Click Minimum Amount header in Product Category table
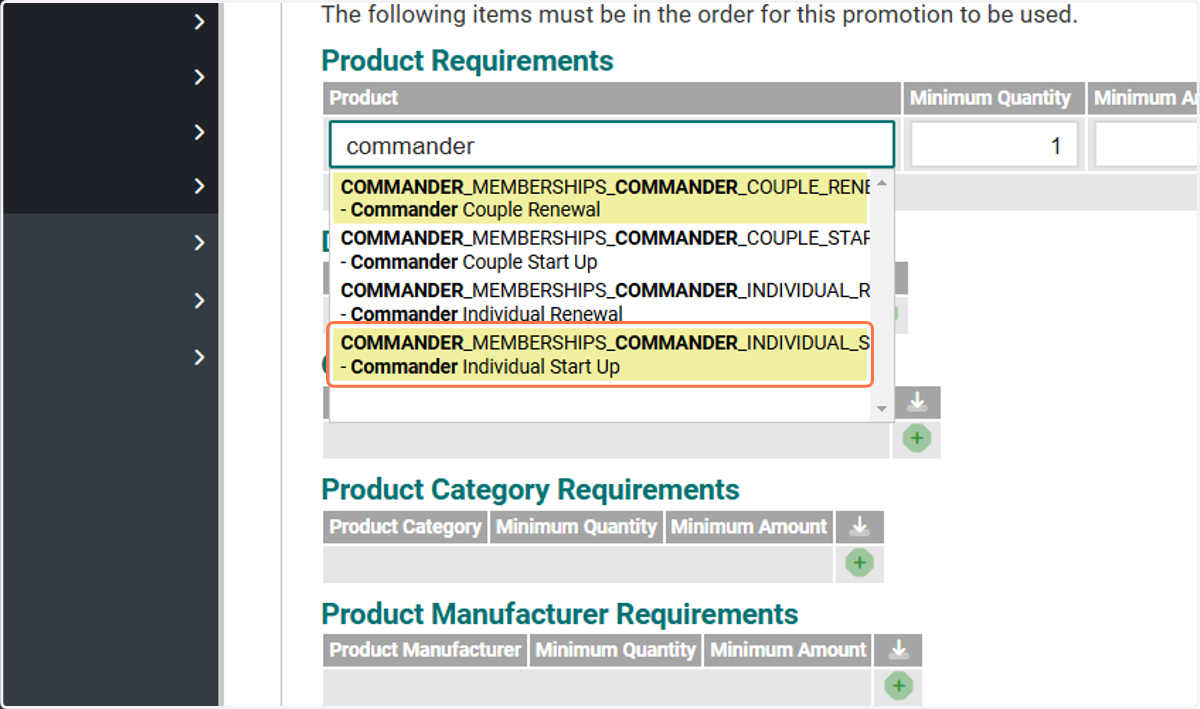This screenshot has width=1200, height=709. pos(749,527)
